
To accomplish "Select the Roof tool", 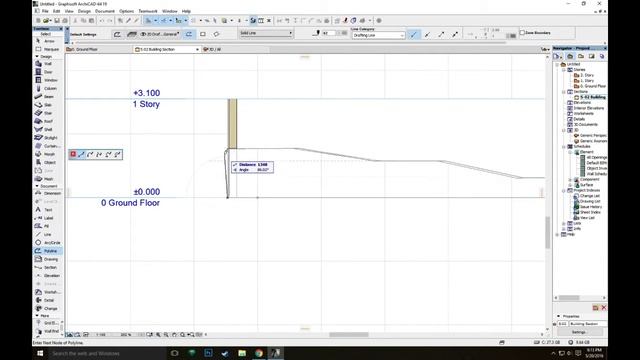I will click(x=48, y=121).
